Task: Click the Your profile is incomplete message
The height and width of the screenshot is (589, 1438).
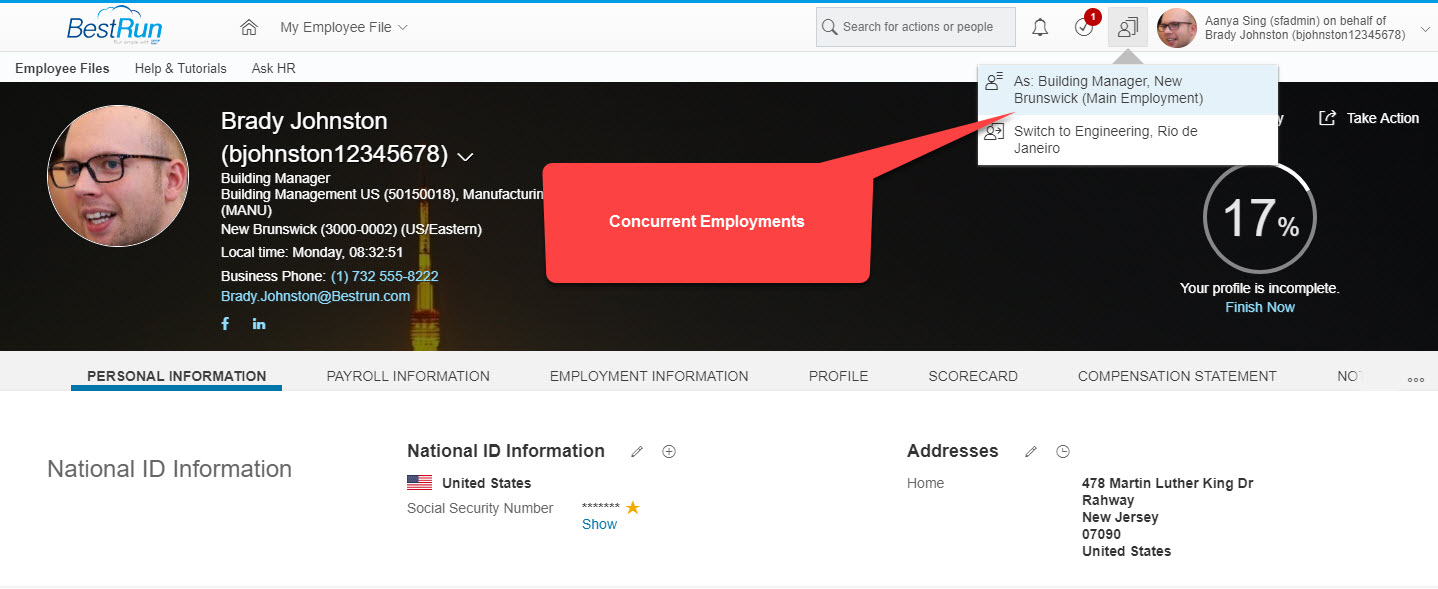Action: (x=1259, y=288)
